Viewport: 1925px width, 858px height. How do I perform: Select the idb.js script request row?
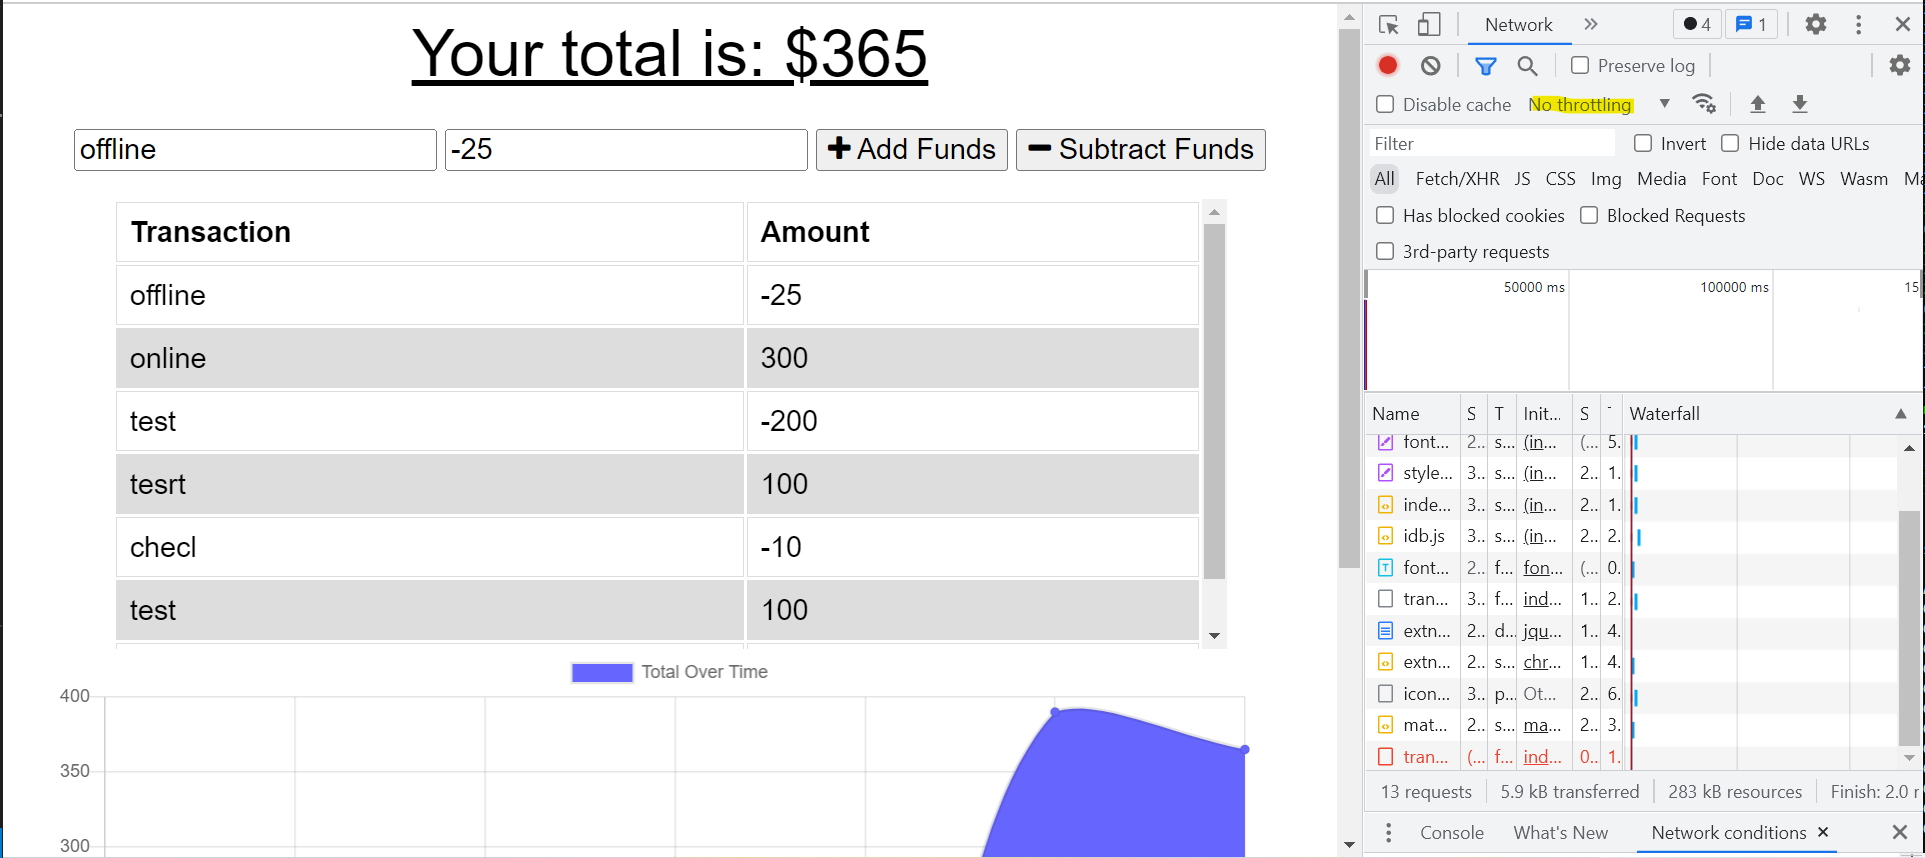pyautogui.click(x=1631, y=536)
